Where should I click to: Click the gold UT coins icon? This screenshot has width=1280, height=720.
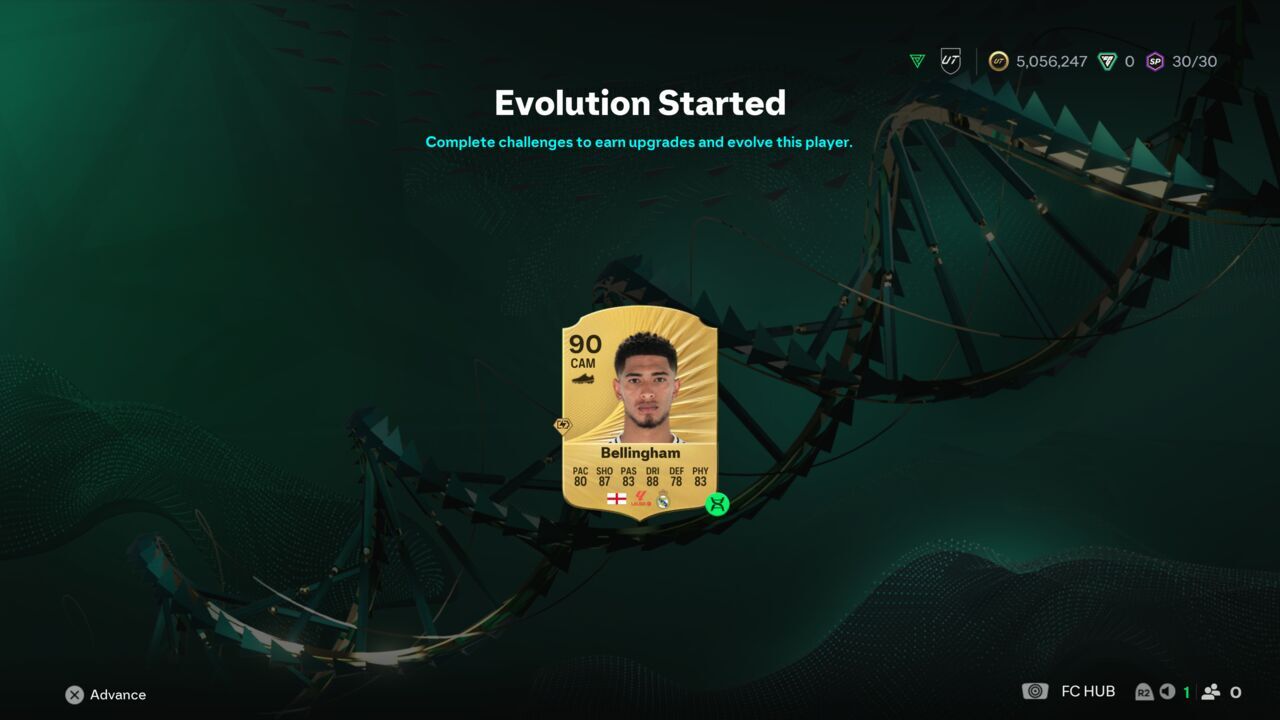998,61
